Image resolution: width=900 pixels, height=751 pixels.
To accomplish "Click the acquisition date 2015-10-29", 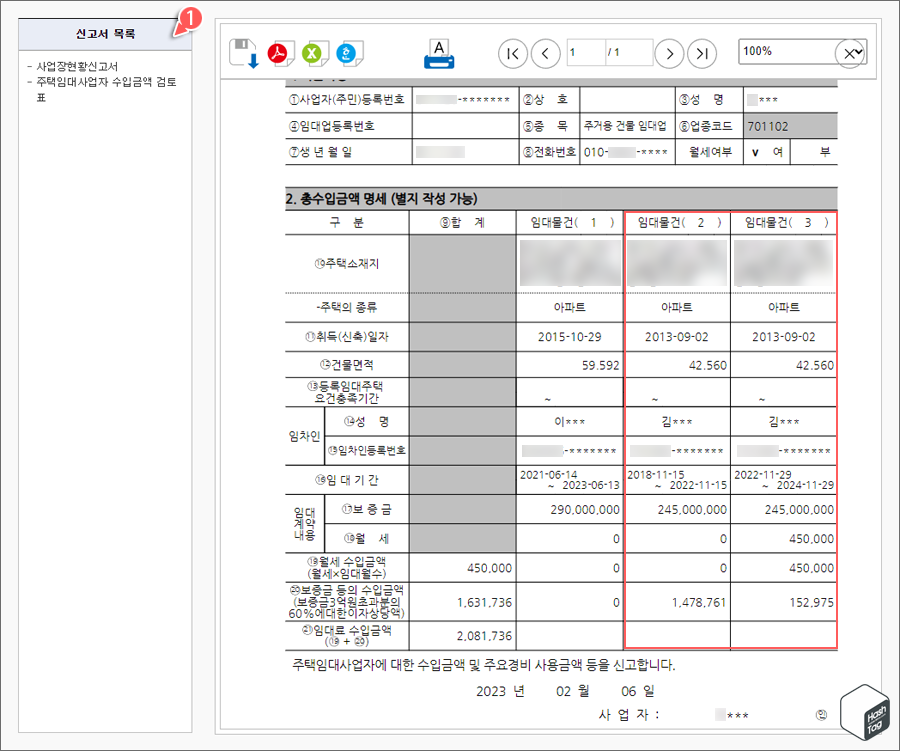I will pos(569,337).
